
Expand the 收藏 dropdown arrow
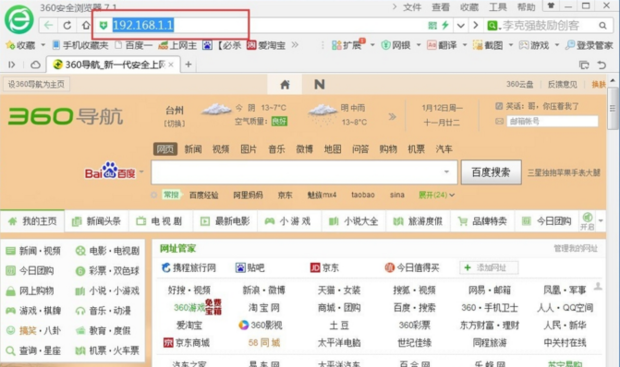[x=43, y=45]
